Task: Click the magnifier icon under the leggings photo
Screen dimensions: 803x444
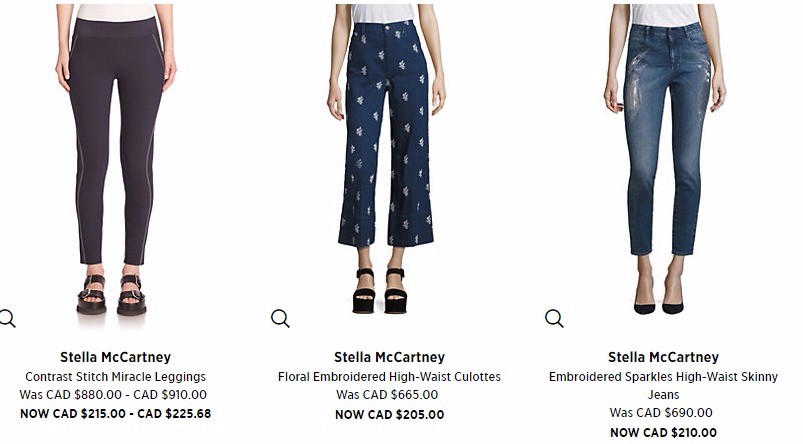Action: tap(7, 319)
